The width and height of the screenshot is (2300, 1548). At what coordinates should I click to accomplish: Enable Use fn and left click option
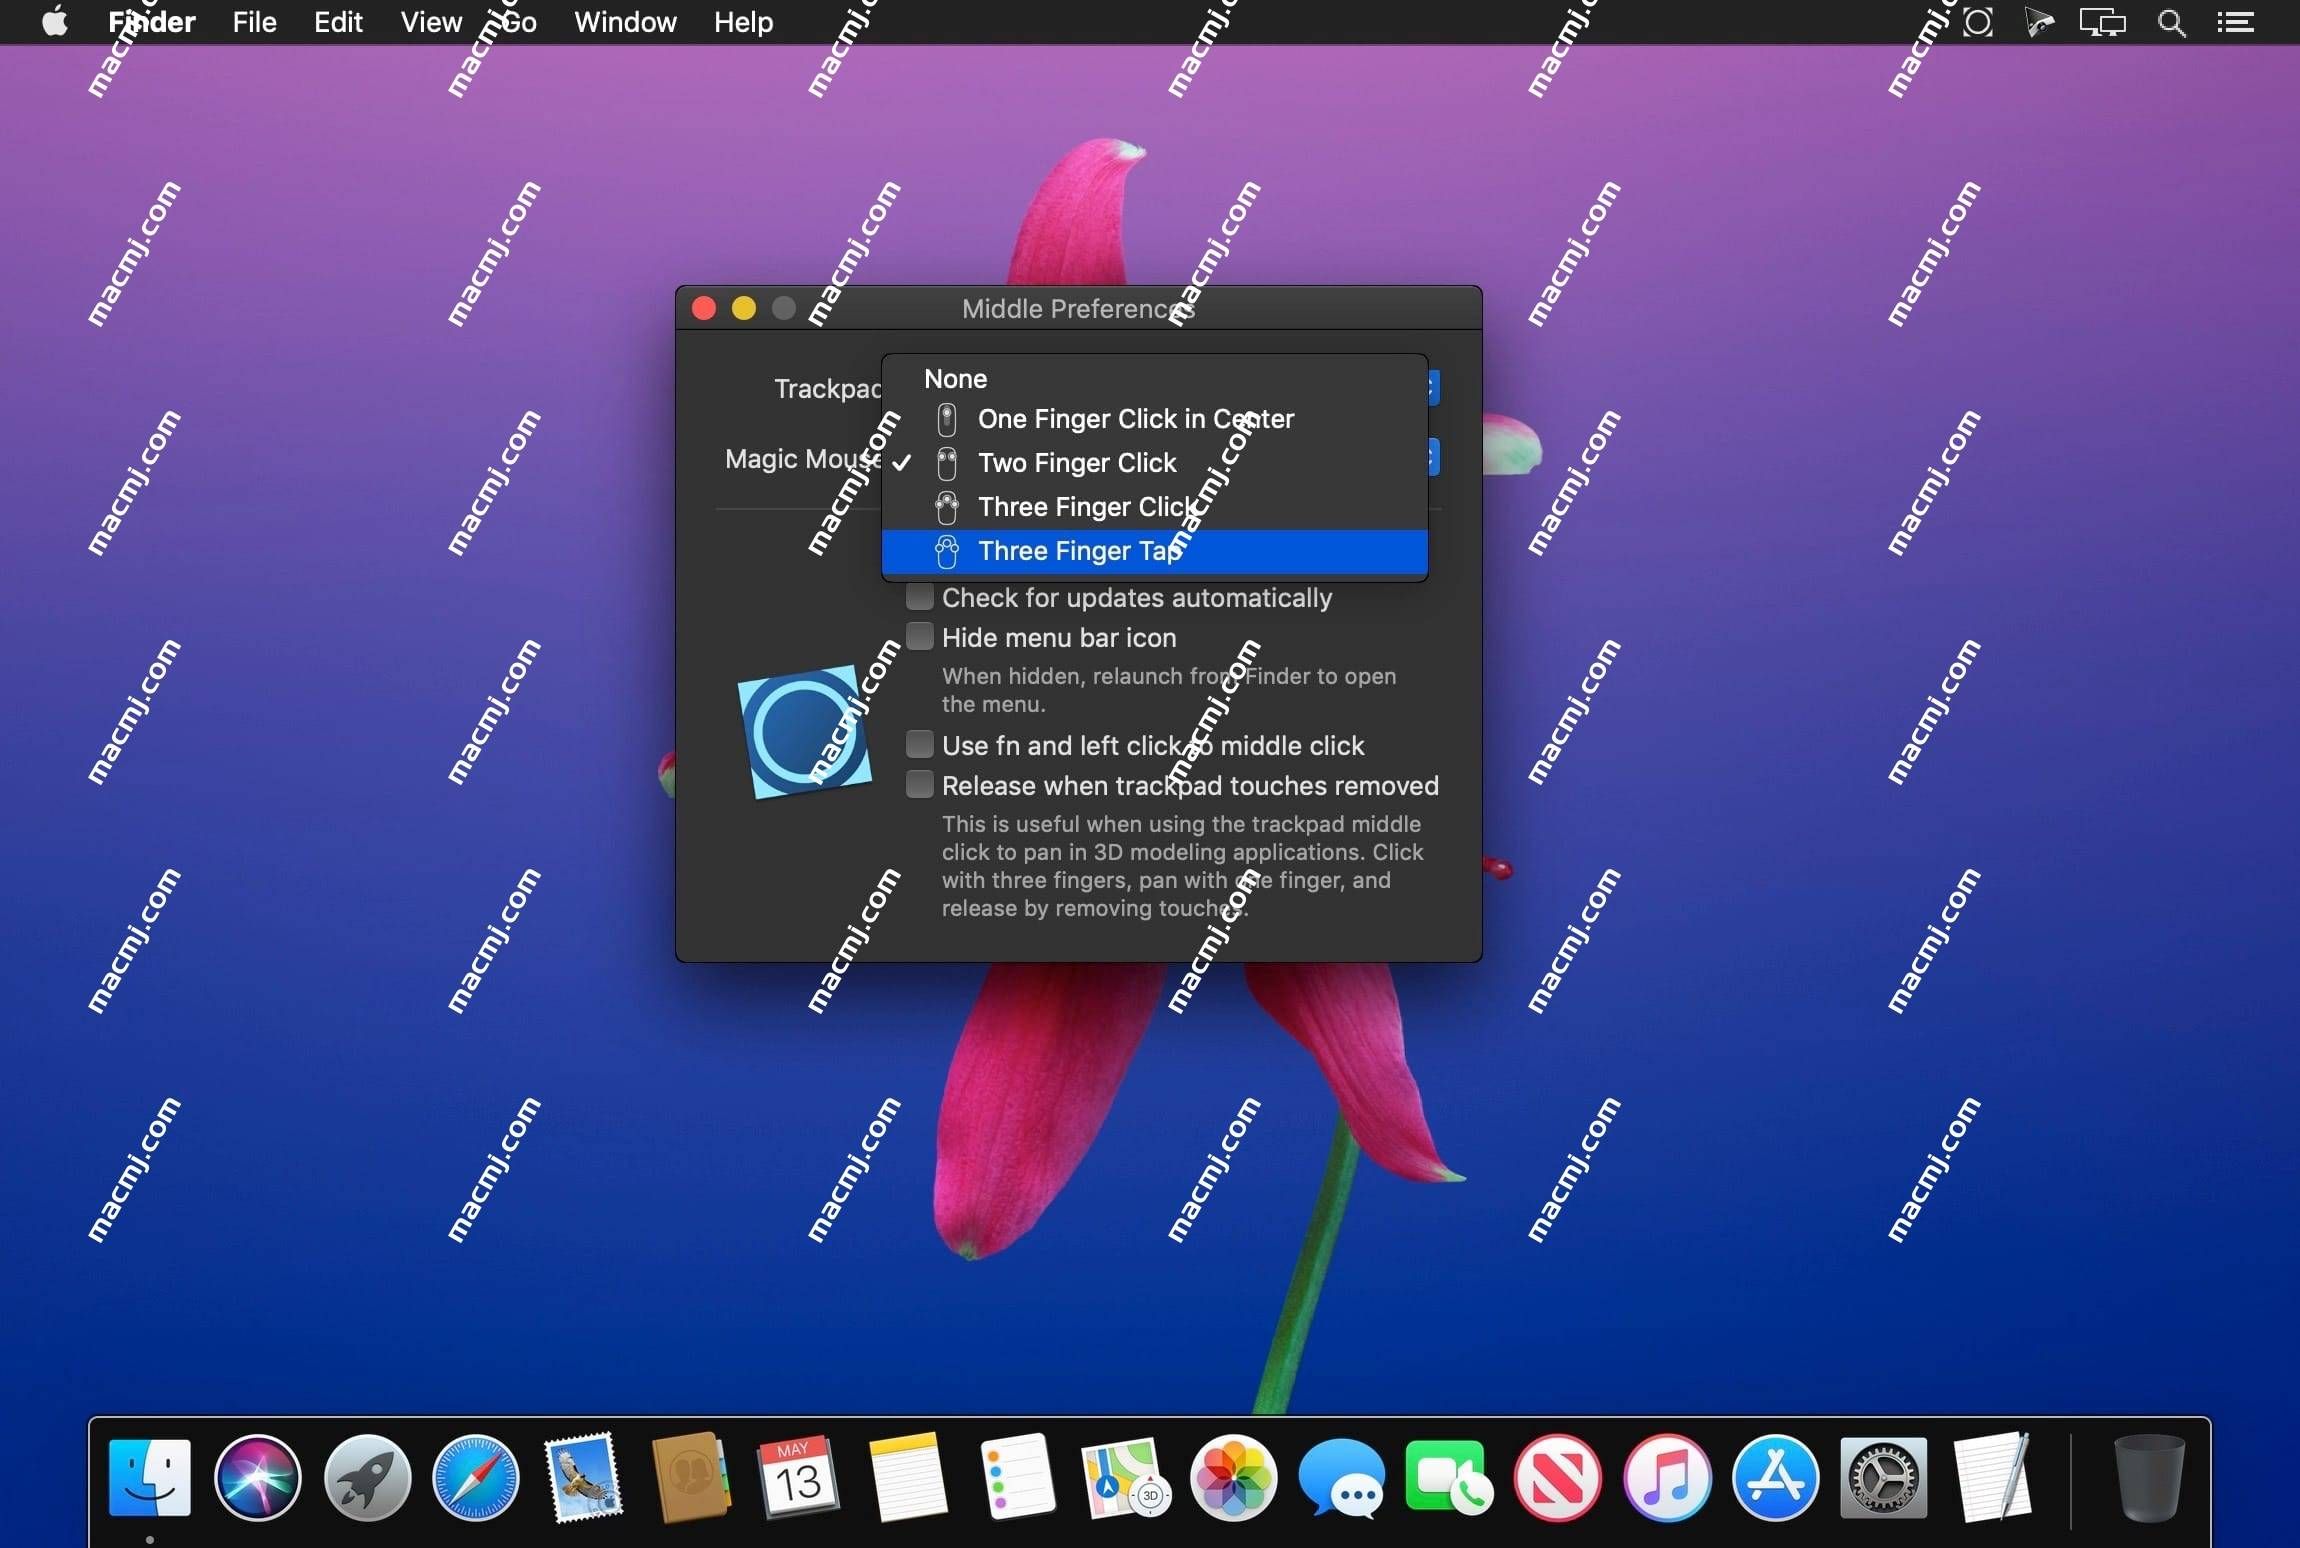pyautogui.click(x=919, y=745)
